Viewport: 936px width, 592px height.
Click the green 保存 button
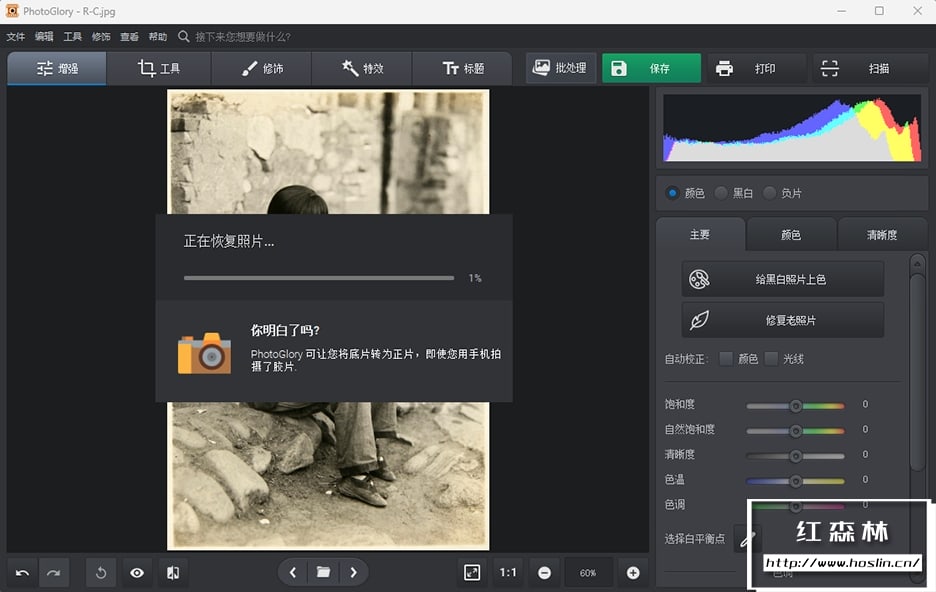[650, 69]
